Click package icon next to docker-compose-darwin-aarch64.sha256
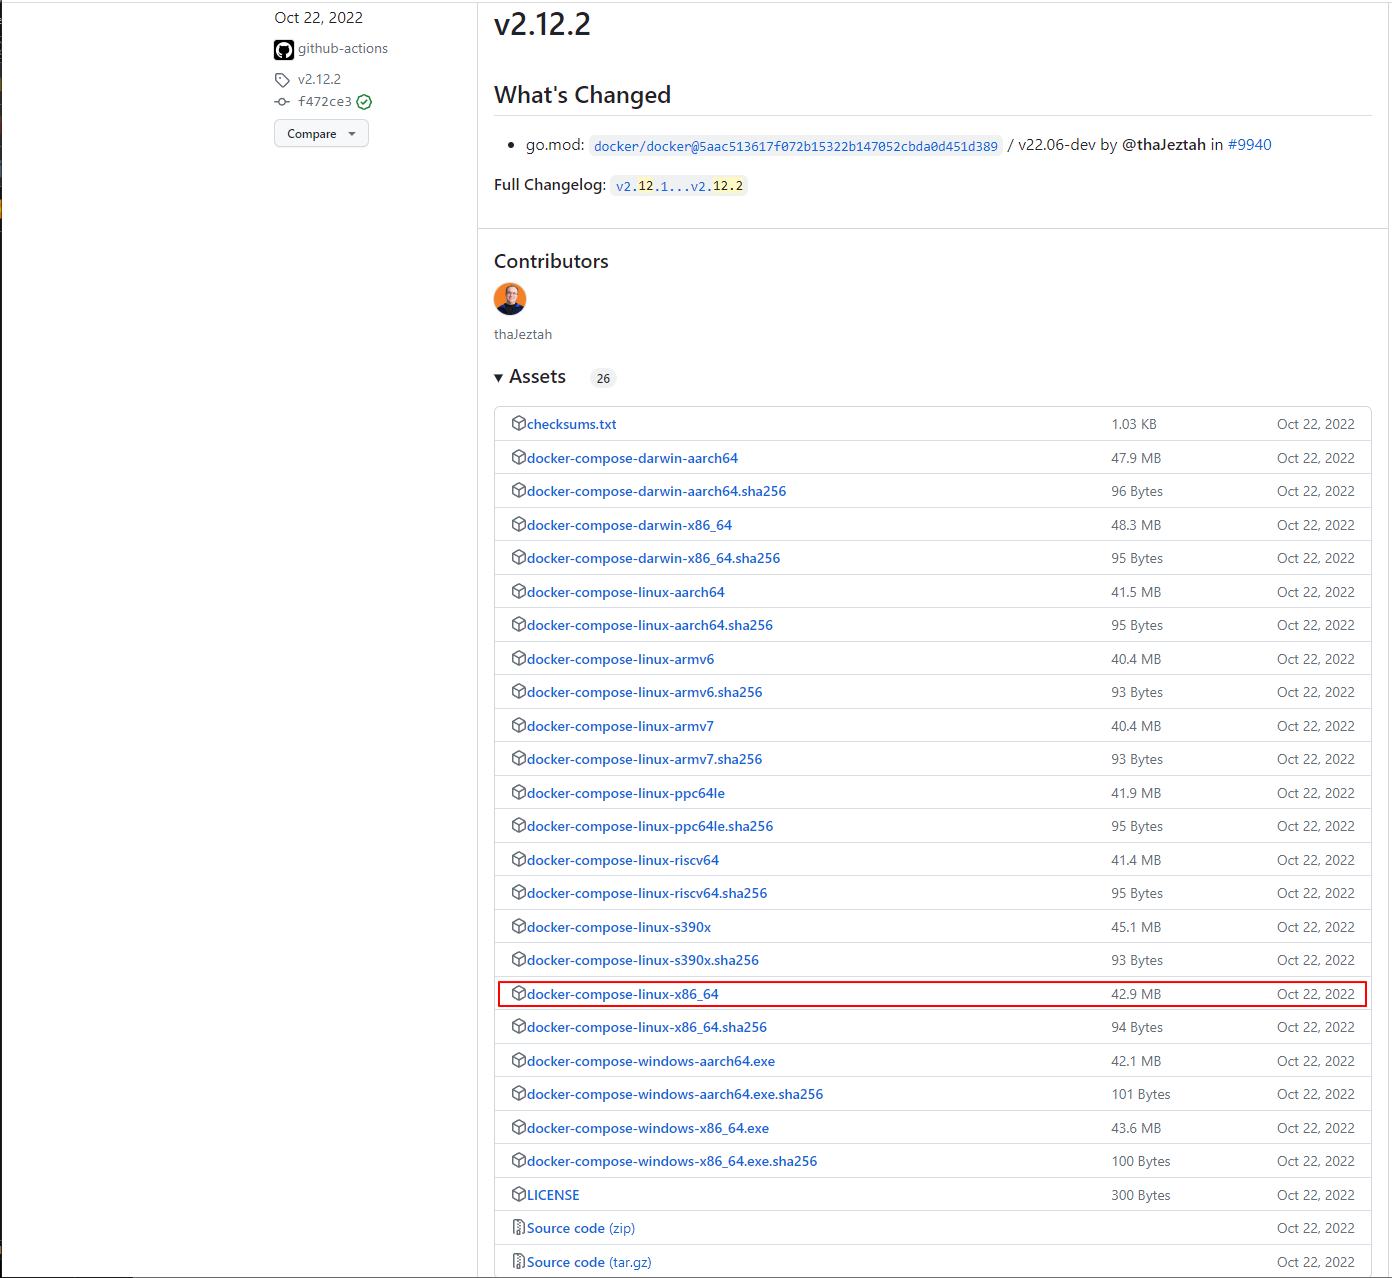Image resolution: width=1392 pixels, height=1278 pixels. 519,490
